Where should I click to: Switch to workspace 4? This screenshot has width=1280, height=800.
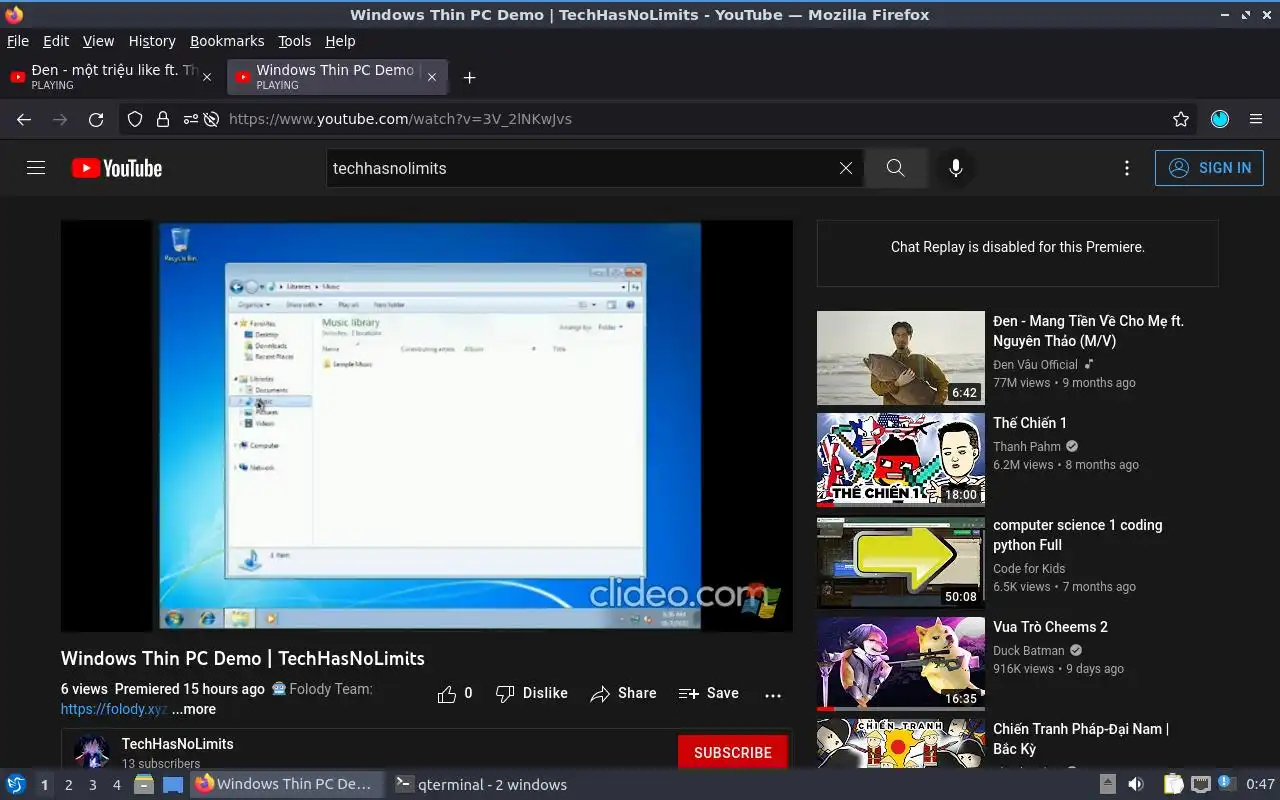(x=116, y=785)
